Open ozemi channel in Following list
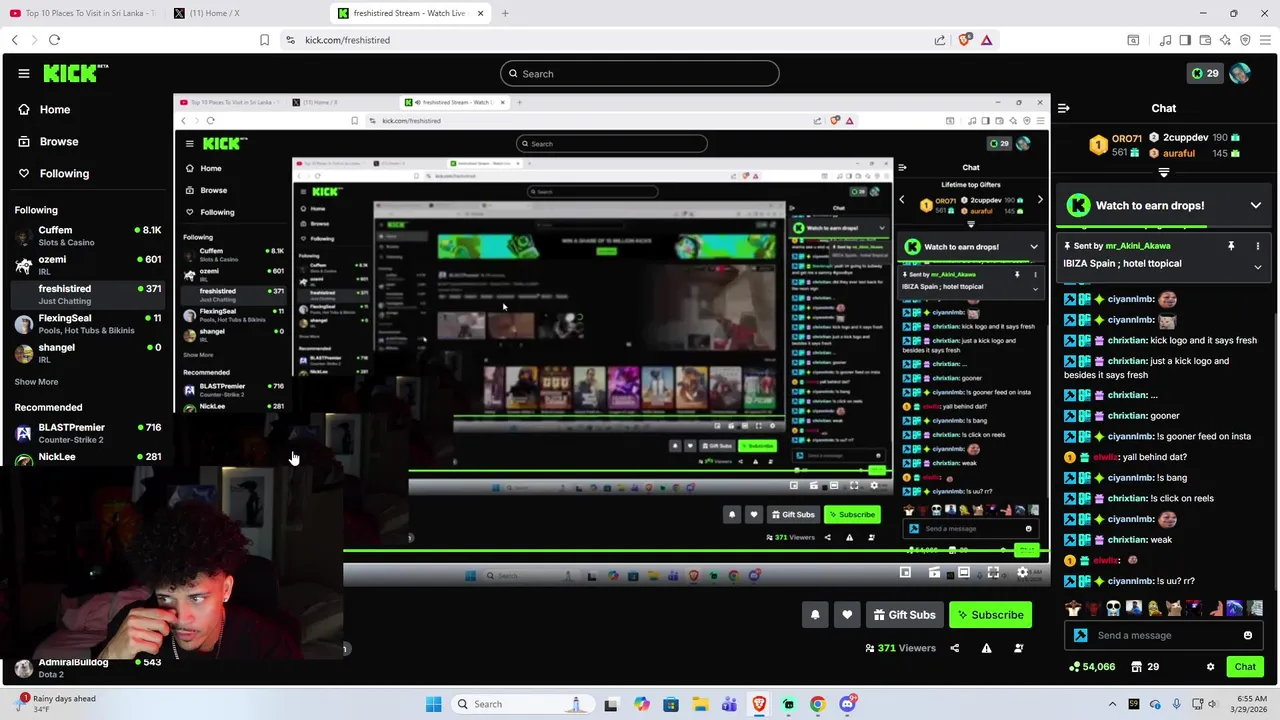The height and width of the screenshot is (720, 1280). coord(87,265)
